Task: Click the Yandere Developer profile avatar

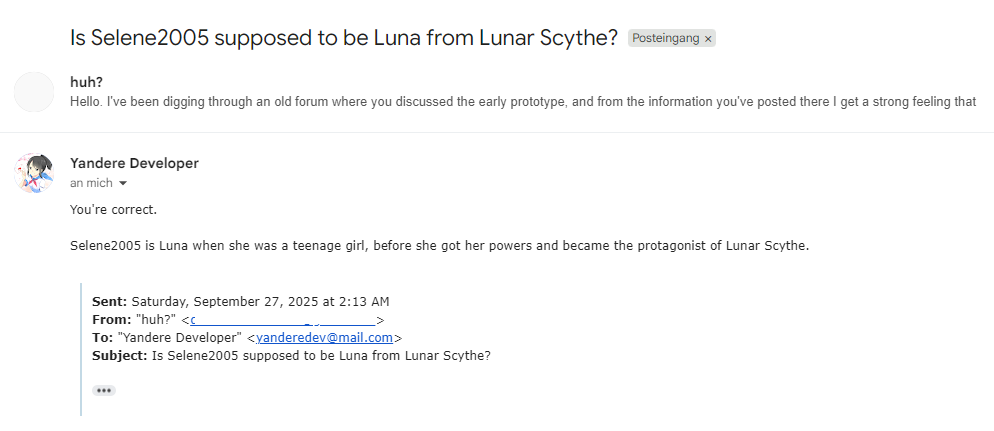Action: 34,173
